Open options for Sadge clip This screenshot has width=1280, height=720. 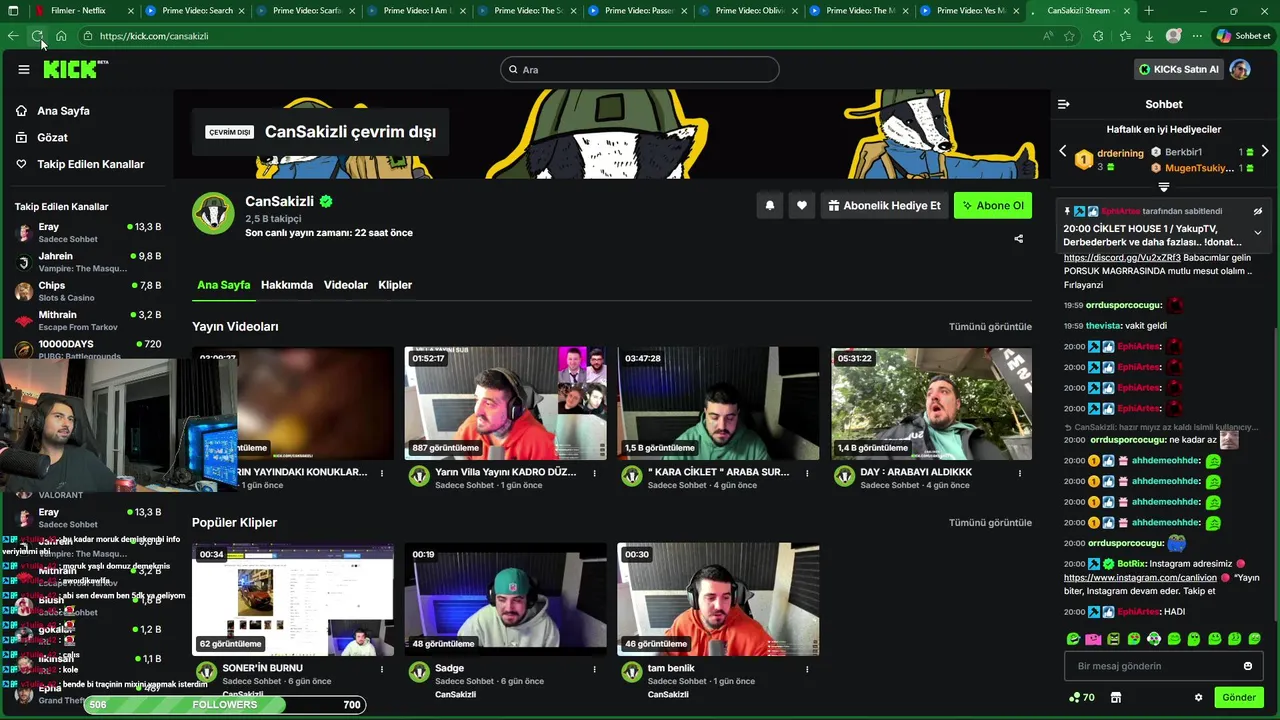click(x=595, y=669)
